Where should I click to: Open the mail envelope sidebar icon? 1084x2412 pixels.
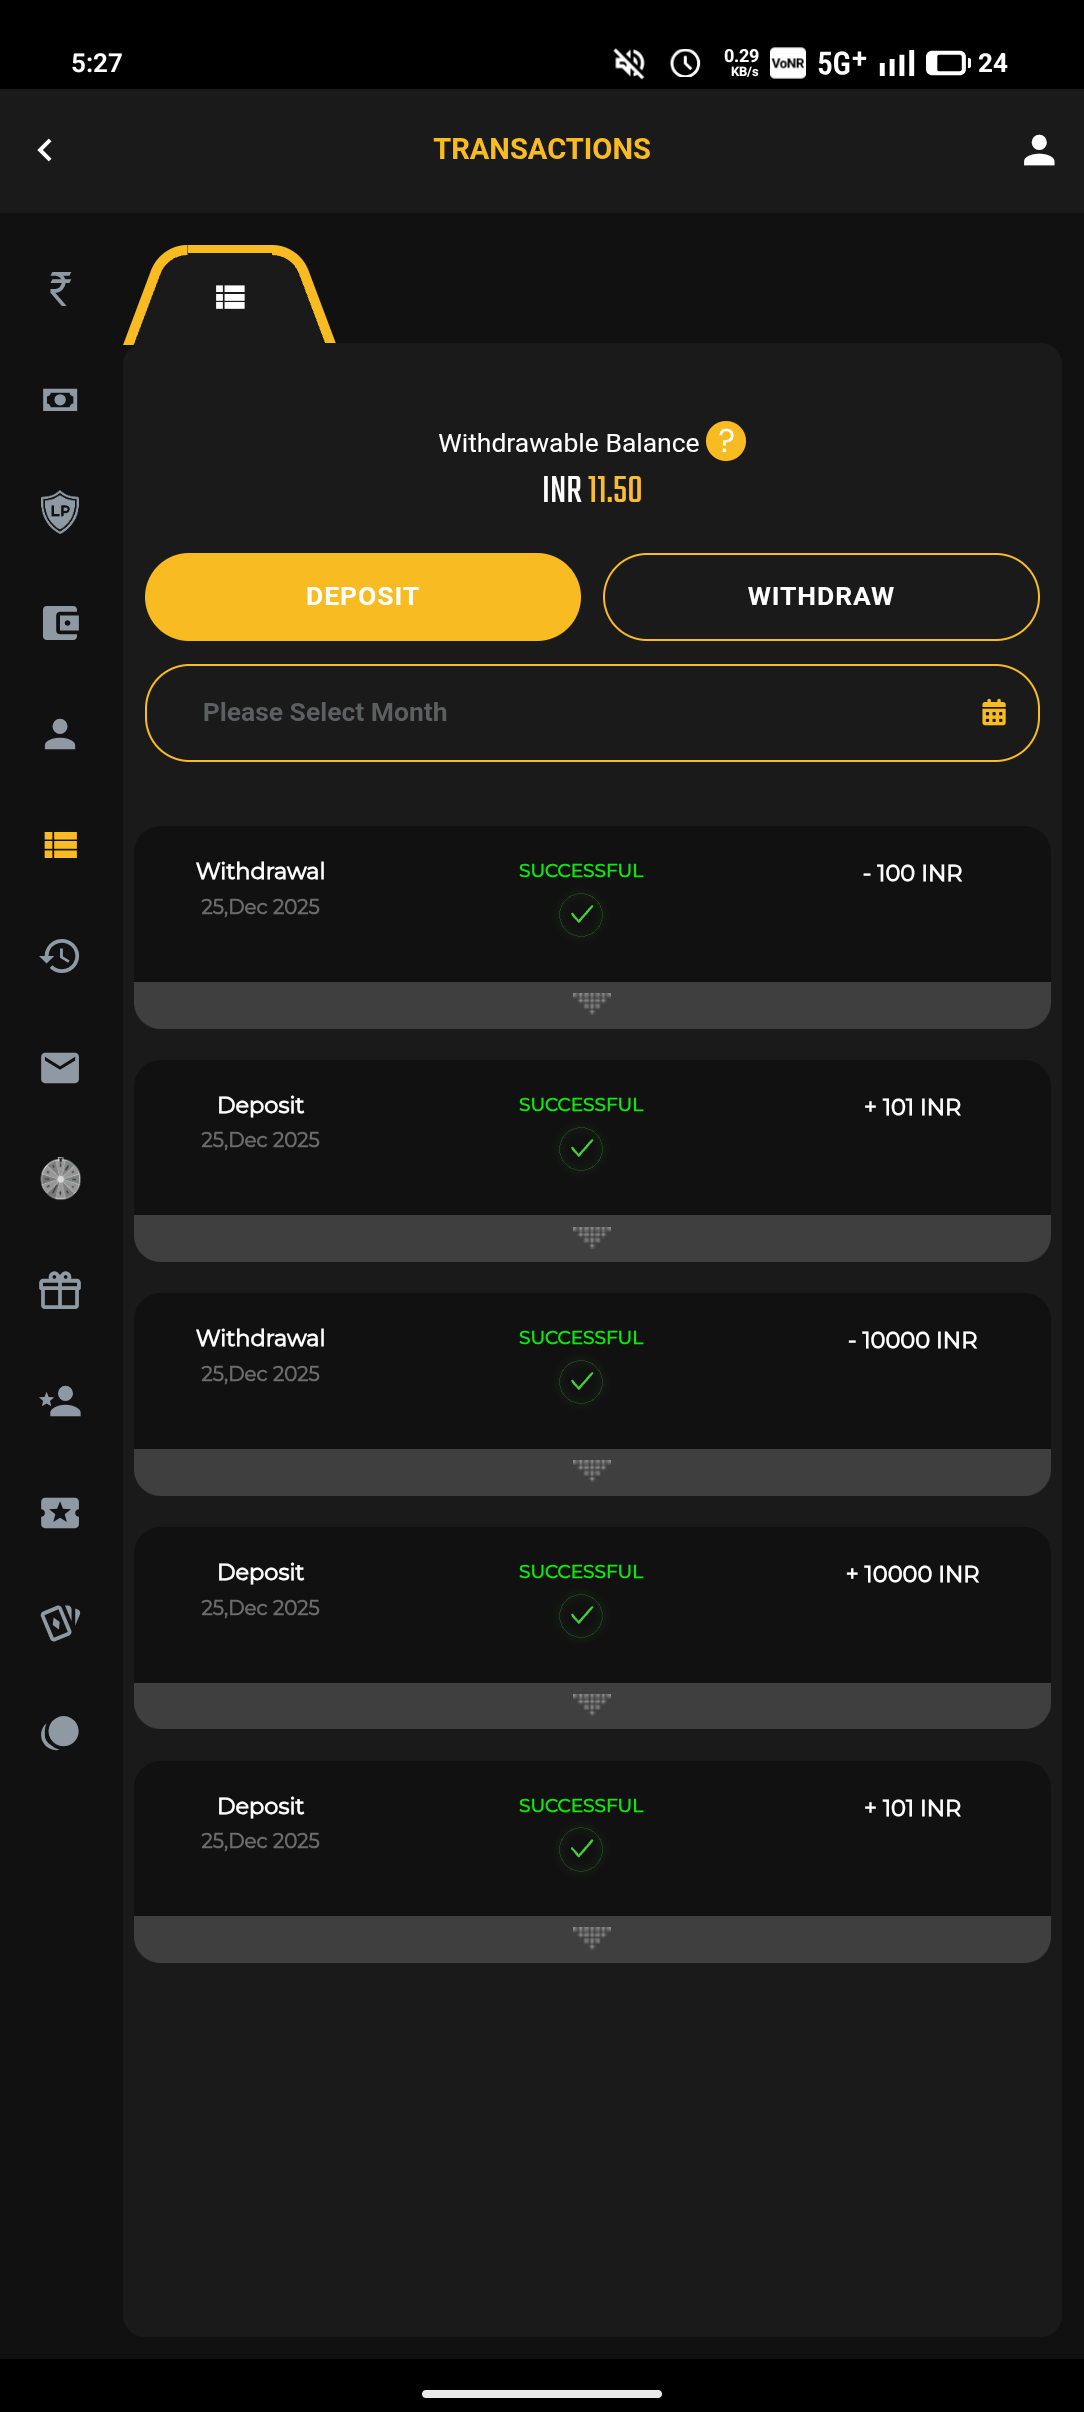pyautogui.click(x=60, y=1067)
